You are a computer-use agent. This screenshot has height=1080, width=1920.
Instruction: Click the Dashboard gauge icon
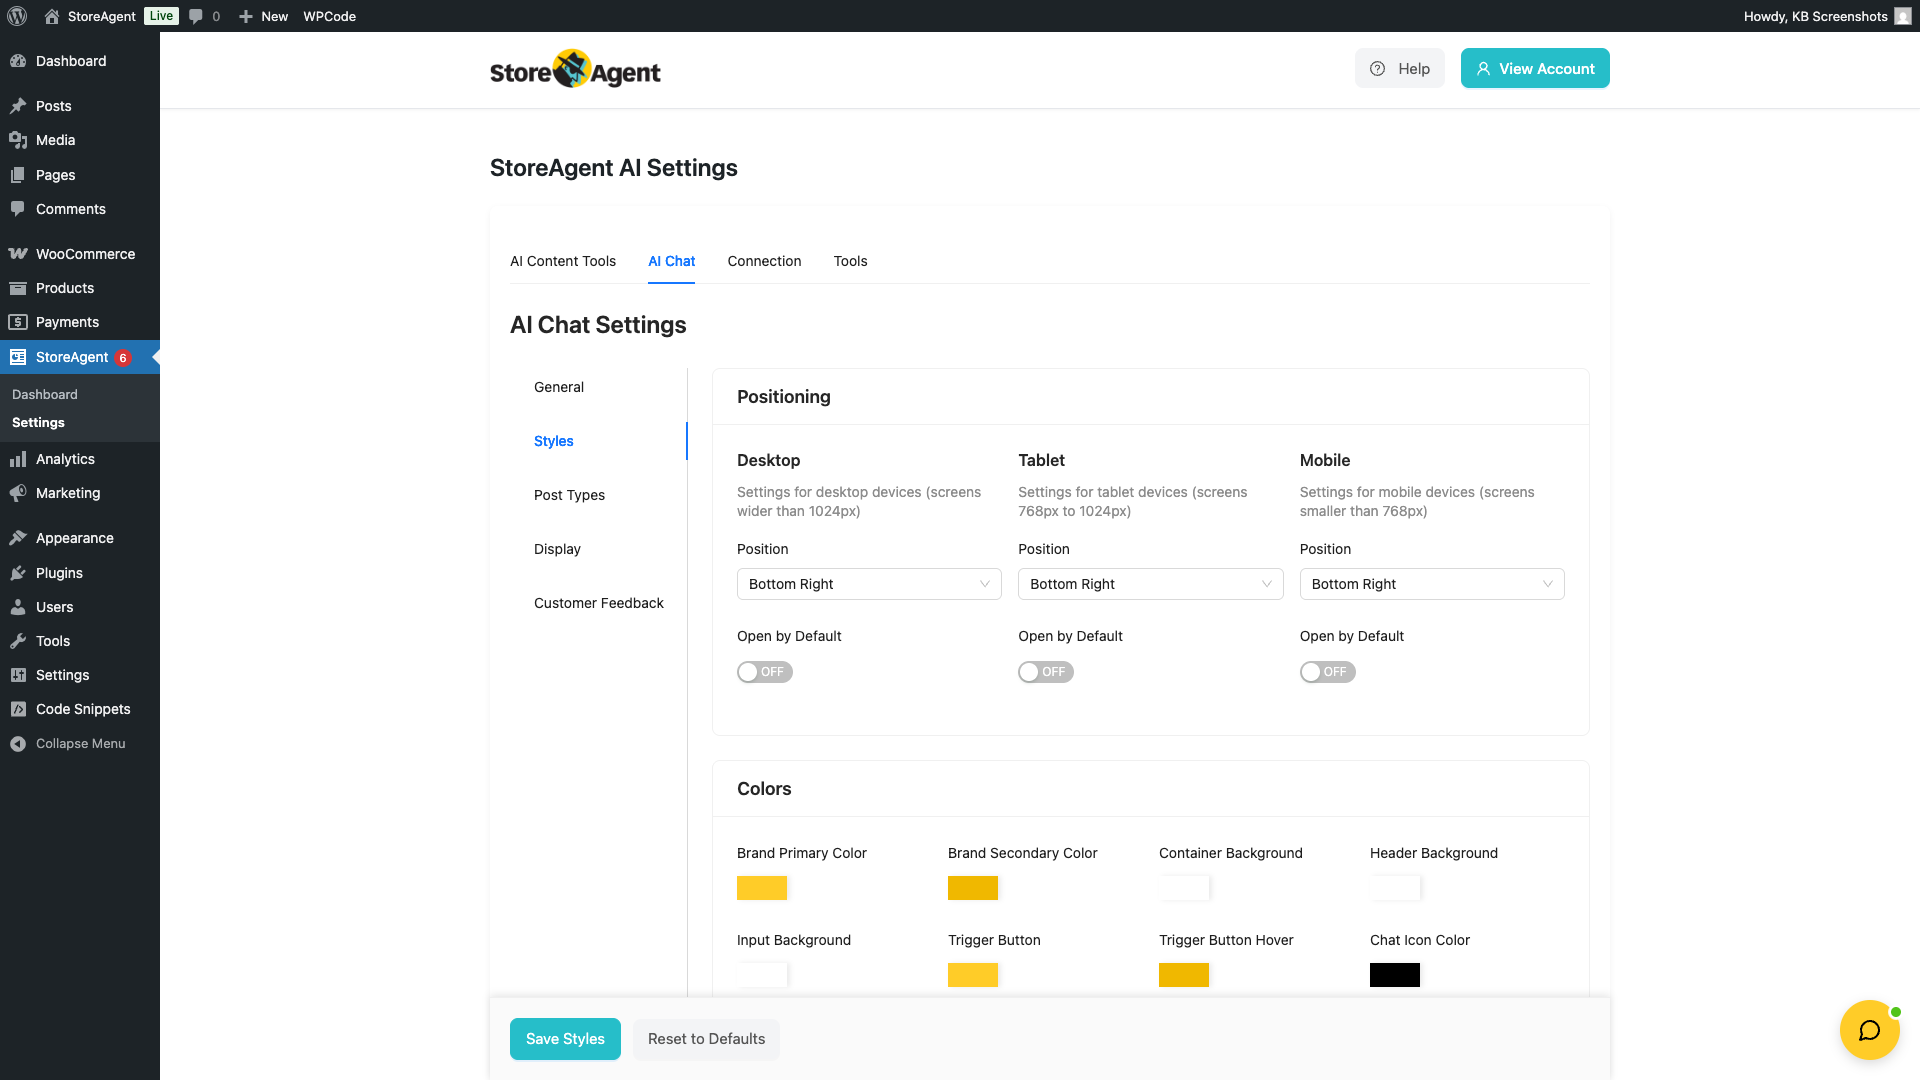(18, 61)
